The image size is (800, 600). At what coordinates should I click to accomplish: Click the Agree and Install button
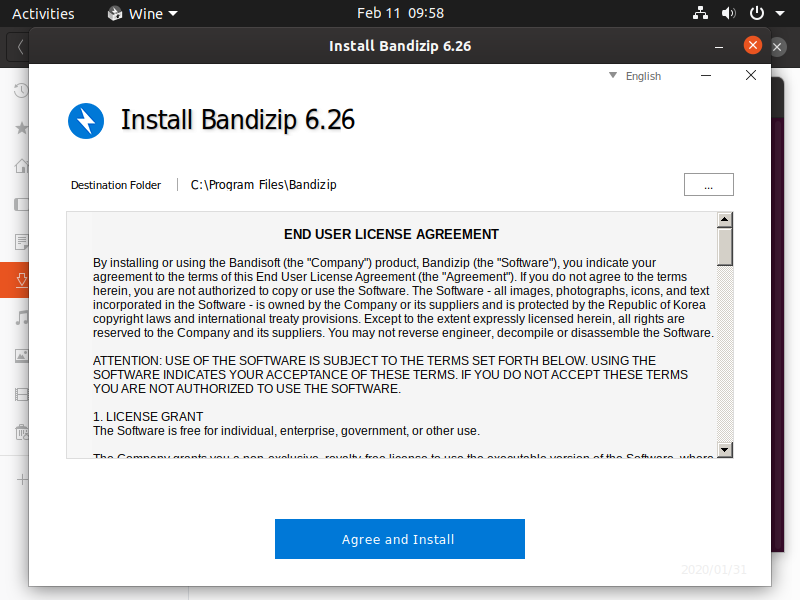click(399, 539)
